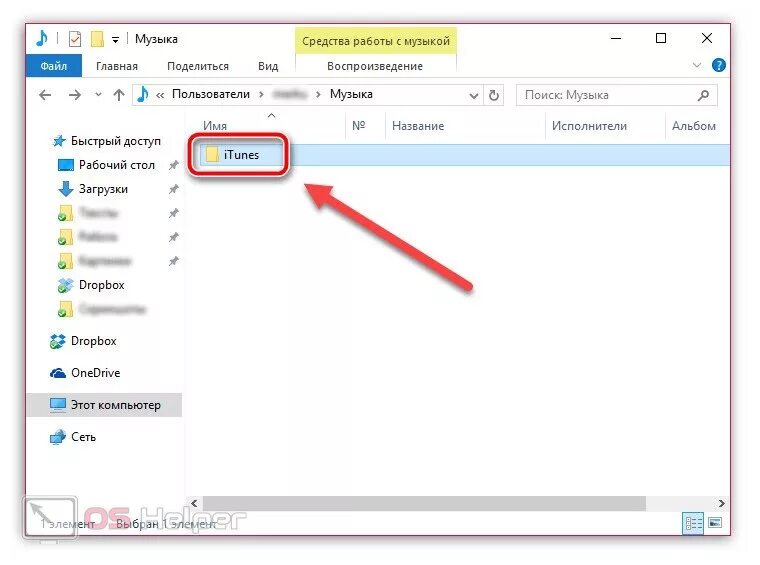
Task: Go up one folder level
Action: [119, 95]
